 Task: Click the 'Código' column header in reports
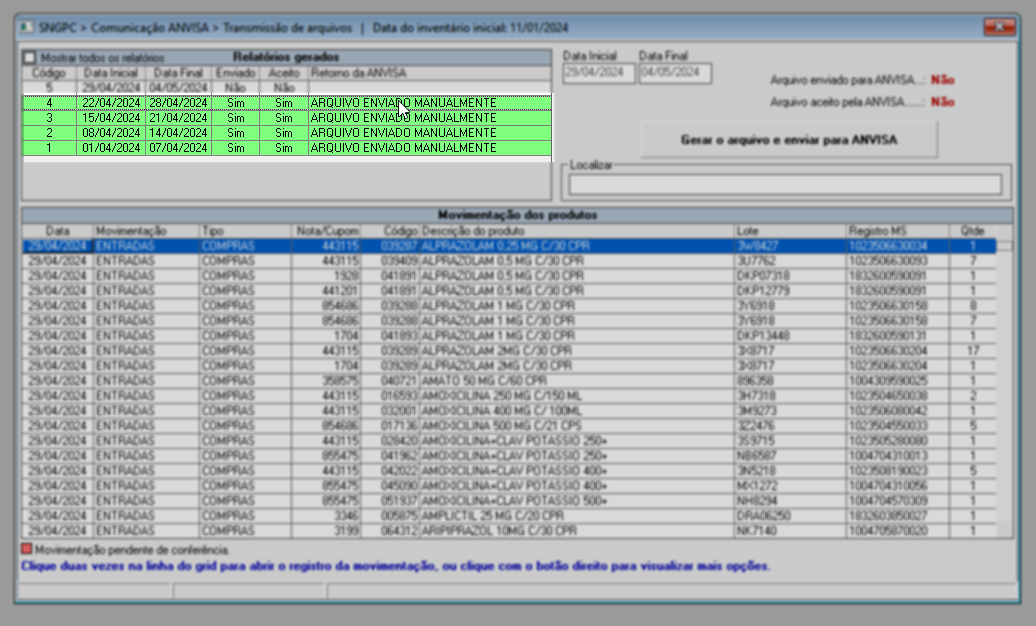coord(49,73)
